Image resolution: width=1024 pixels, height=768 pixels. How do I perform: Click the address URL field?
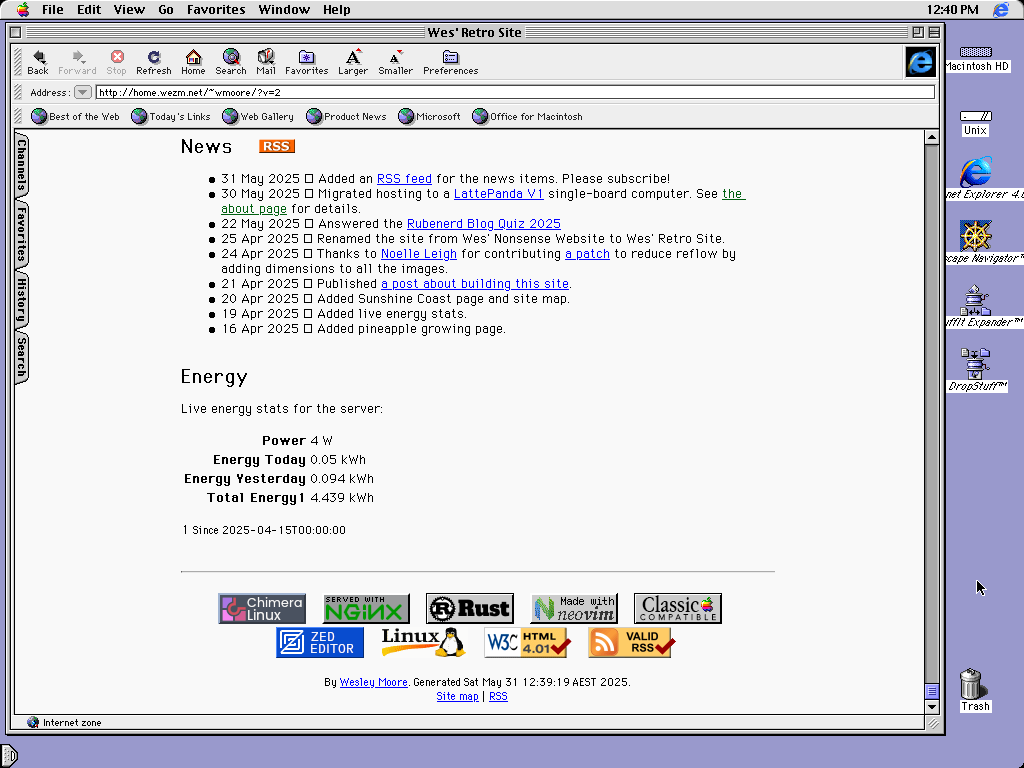tap(515, 92)
